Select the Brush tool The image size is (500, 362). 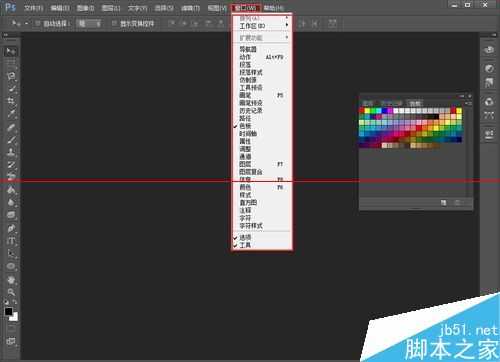pyautogui.click(x=11, y=140)
